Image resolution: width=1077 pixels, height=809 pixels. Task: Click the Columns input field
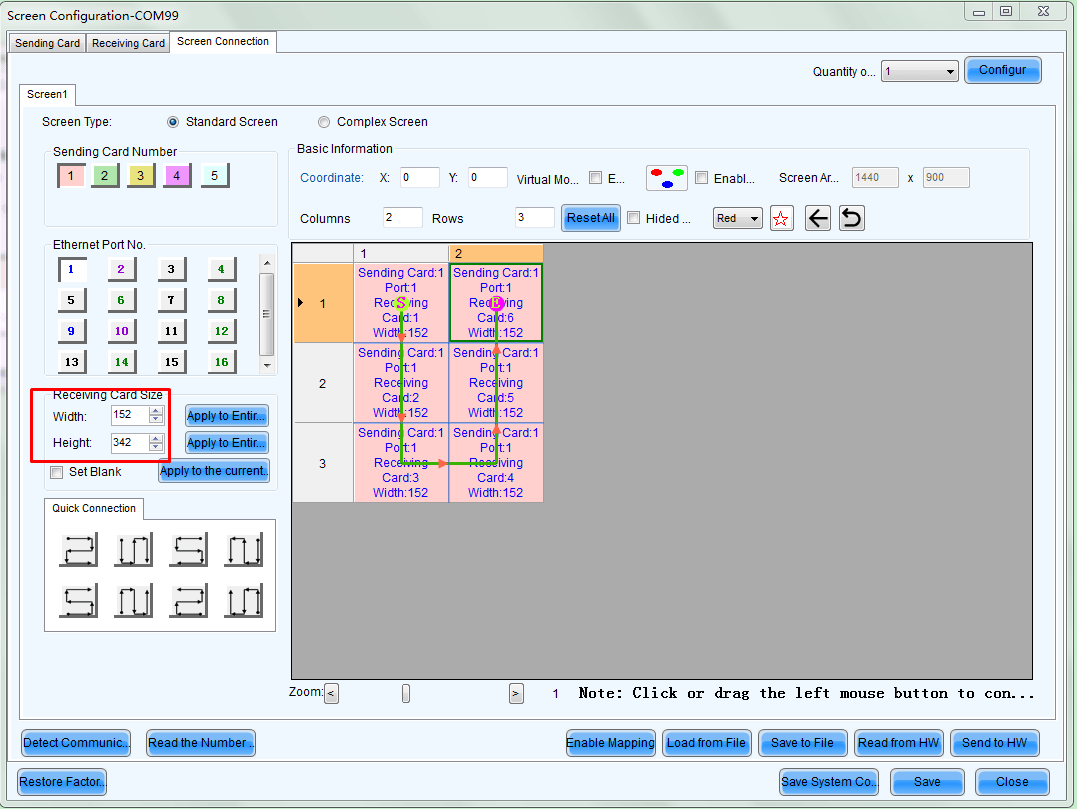coord(402,218)
